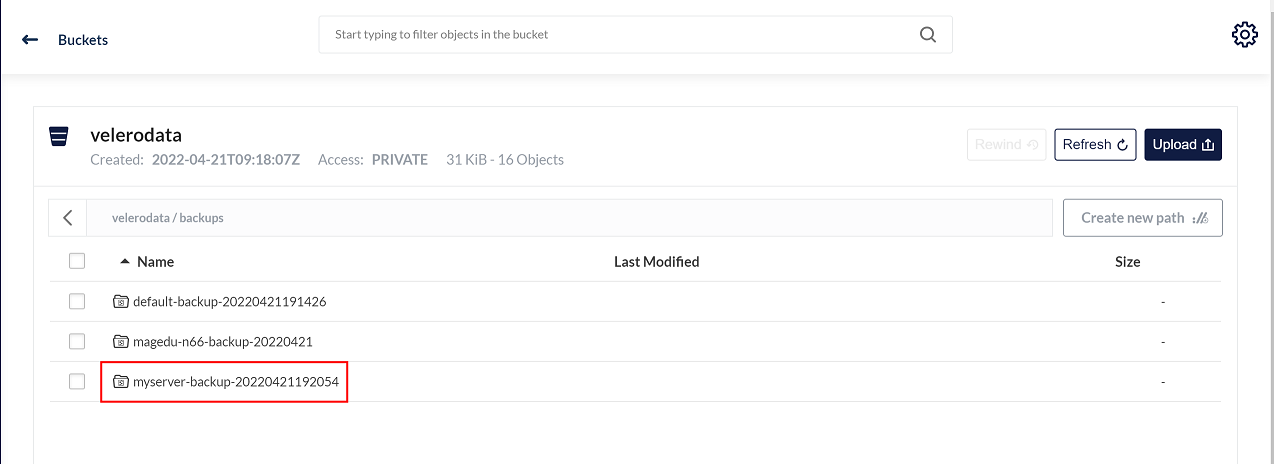Image resolution: width=1274 pixels, height=464 pixels.
Task: Click the back arrow beside Buckets
Action: pos(30,40)
